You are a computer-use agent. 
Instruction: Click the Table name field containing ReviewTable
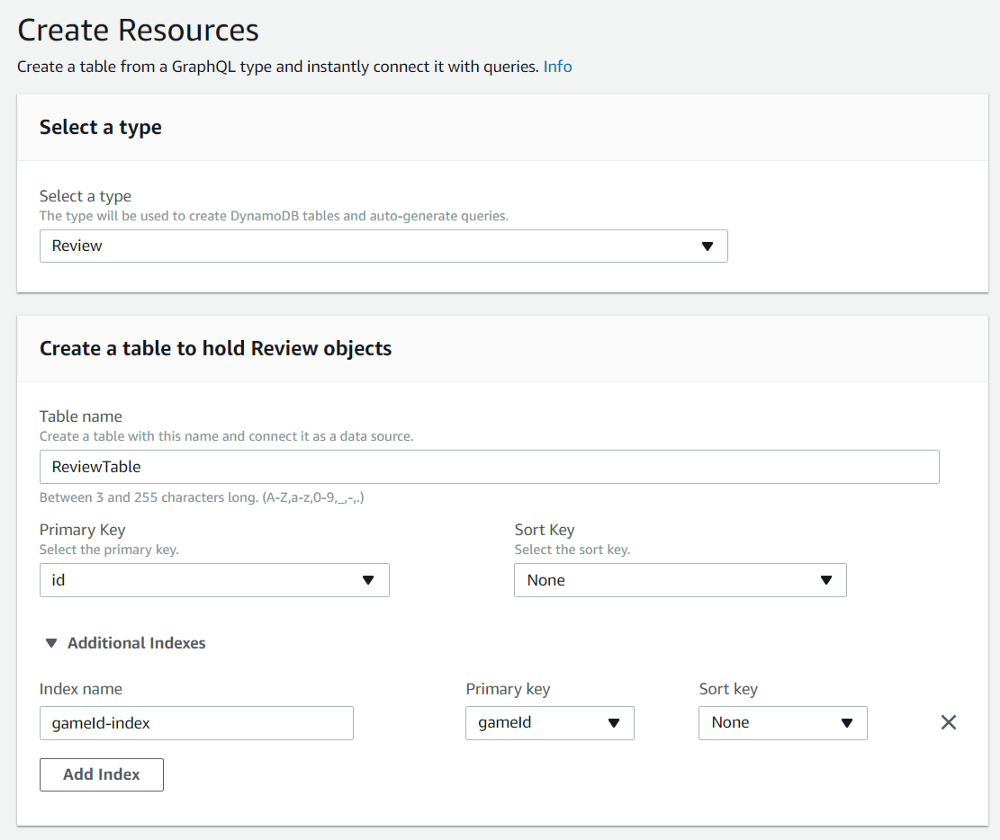489,467
